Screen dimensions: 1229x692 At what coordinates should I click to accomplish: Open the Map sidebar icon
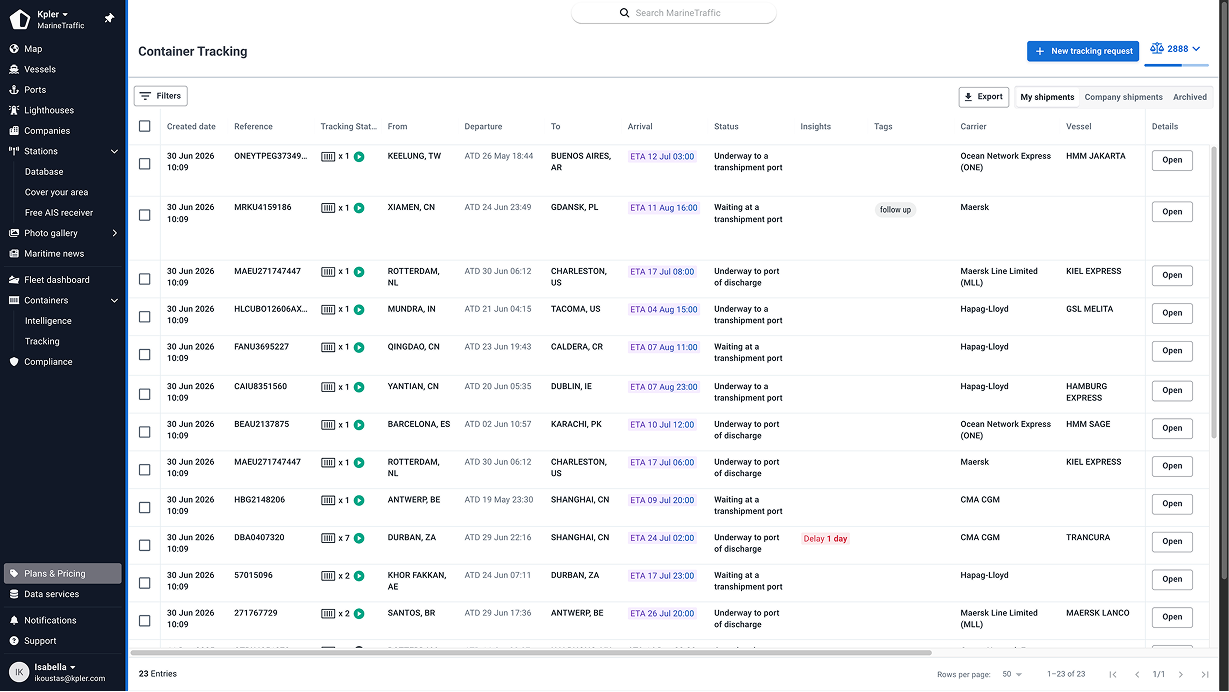pos(14,49)
